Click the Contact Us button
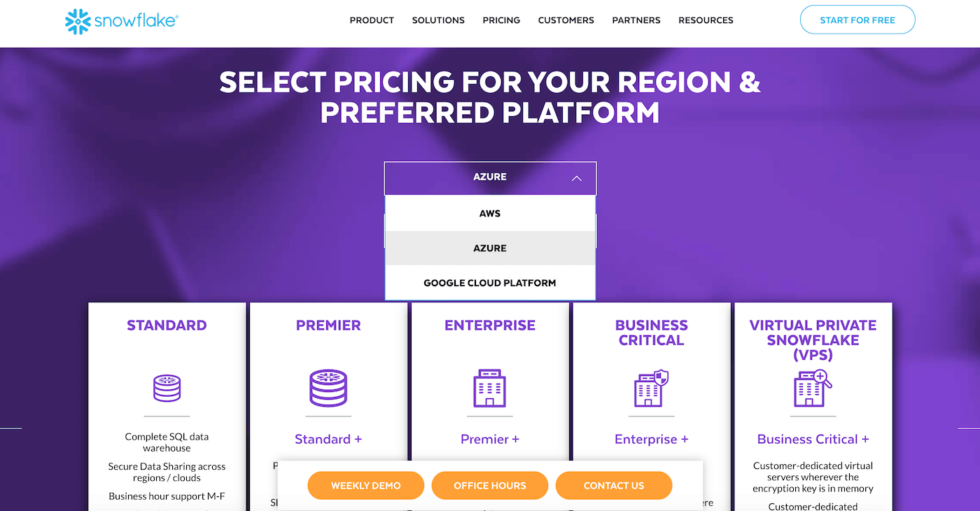Screen dimensions: 980x511 click(x=614, y=485)
